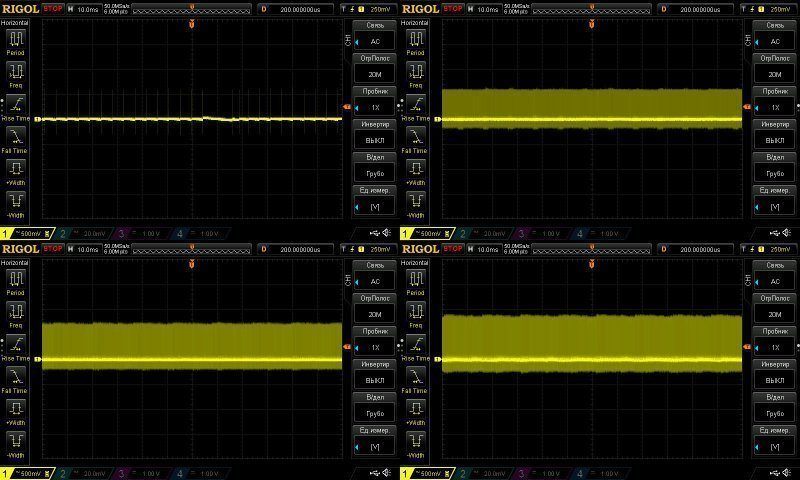Click H 10.0ms timebase in top-left capture
This screenshot has width=800, height=480.
pos(84,9)
